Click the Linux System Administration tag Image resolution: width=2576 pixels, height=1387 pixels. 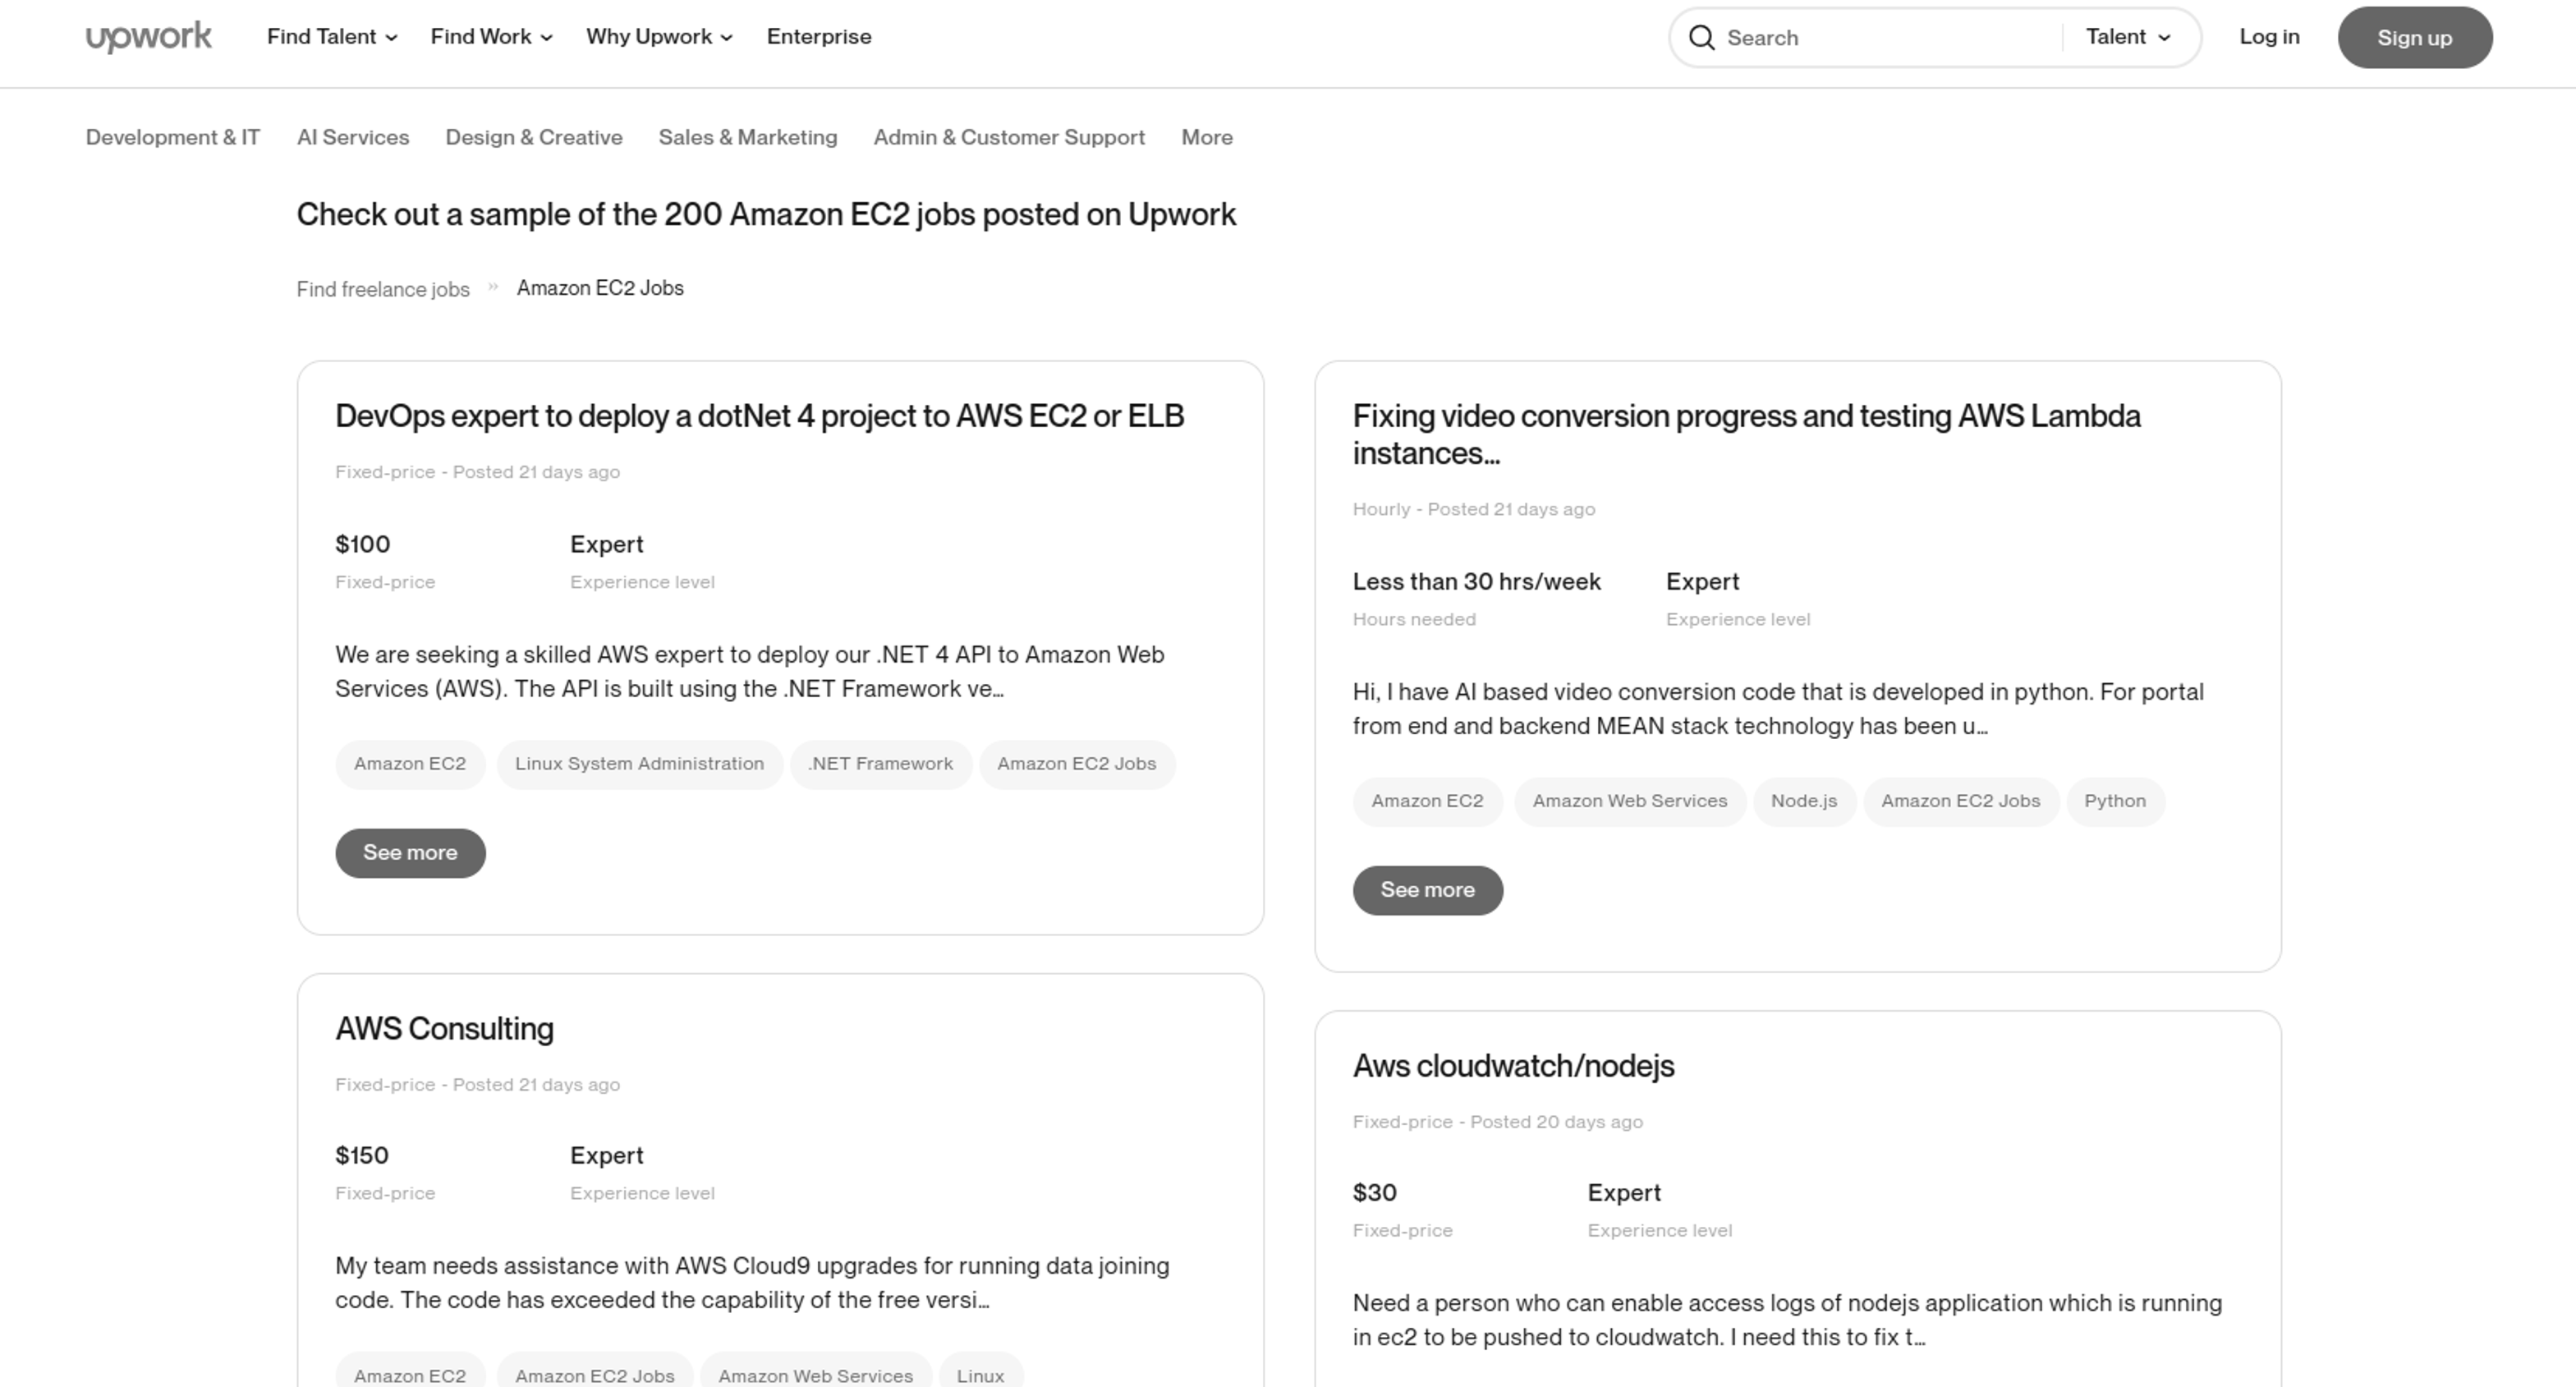tap(638, 764)
